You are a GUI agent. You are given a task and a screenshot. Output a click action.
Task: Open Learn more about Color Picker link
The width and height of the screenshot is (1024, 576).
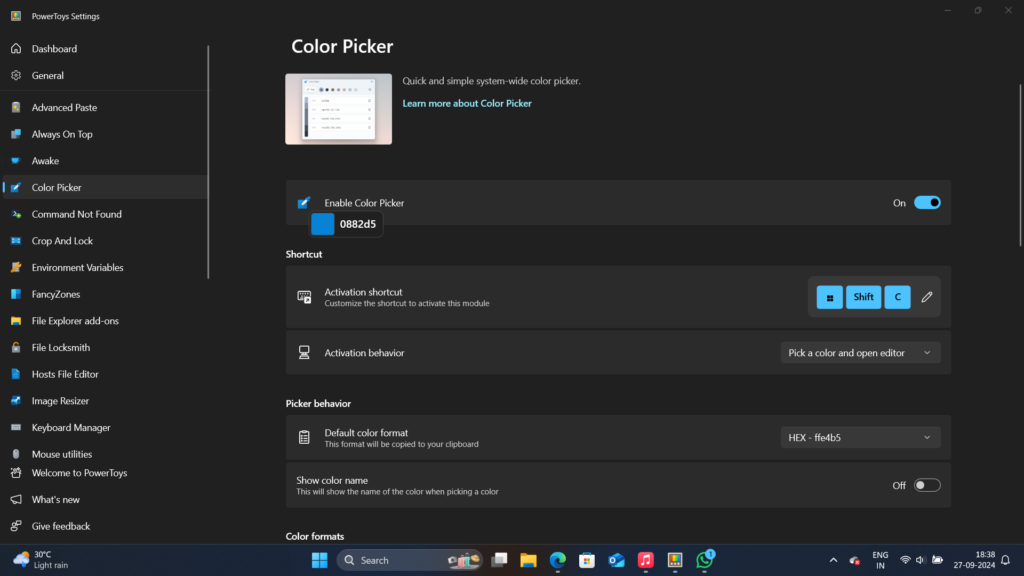click(467, 103)
